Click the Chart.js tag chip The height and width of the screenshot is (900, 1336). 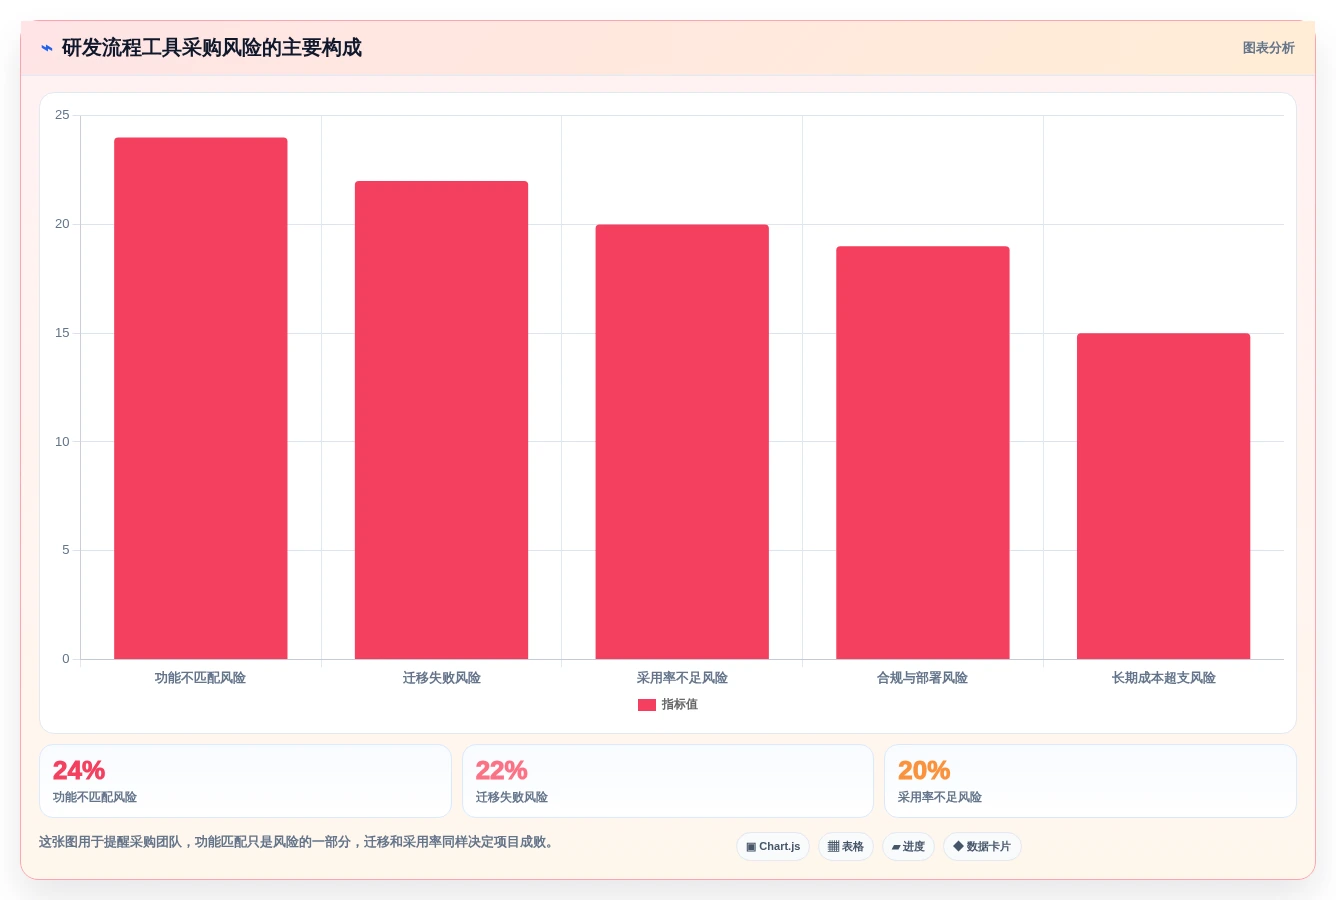point(773,847)
